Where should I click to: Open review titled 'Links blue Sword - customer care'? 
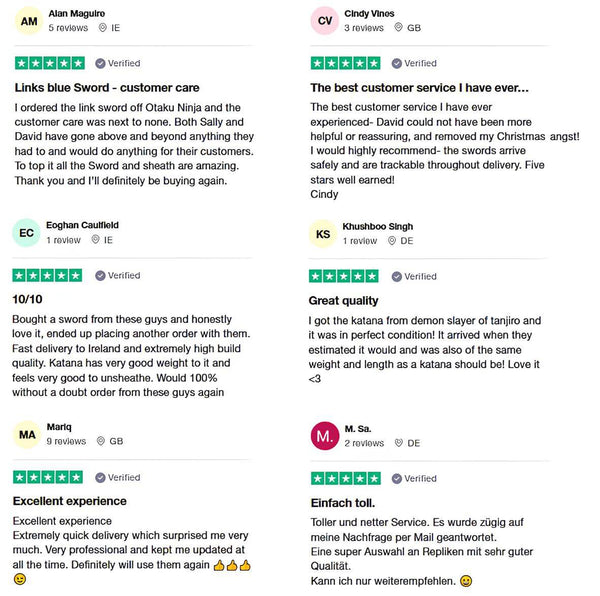click(x=106, y=88)
